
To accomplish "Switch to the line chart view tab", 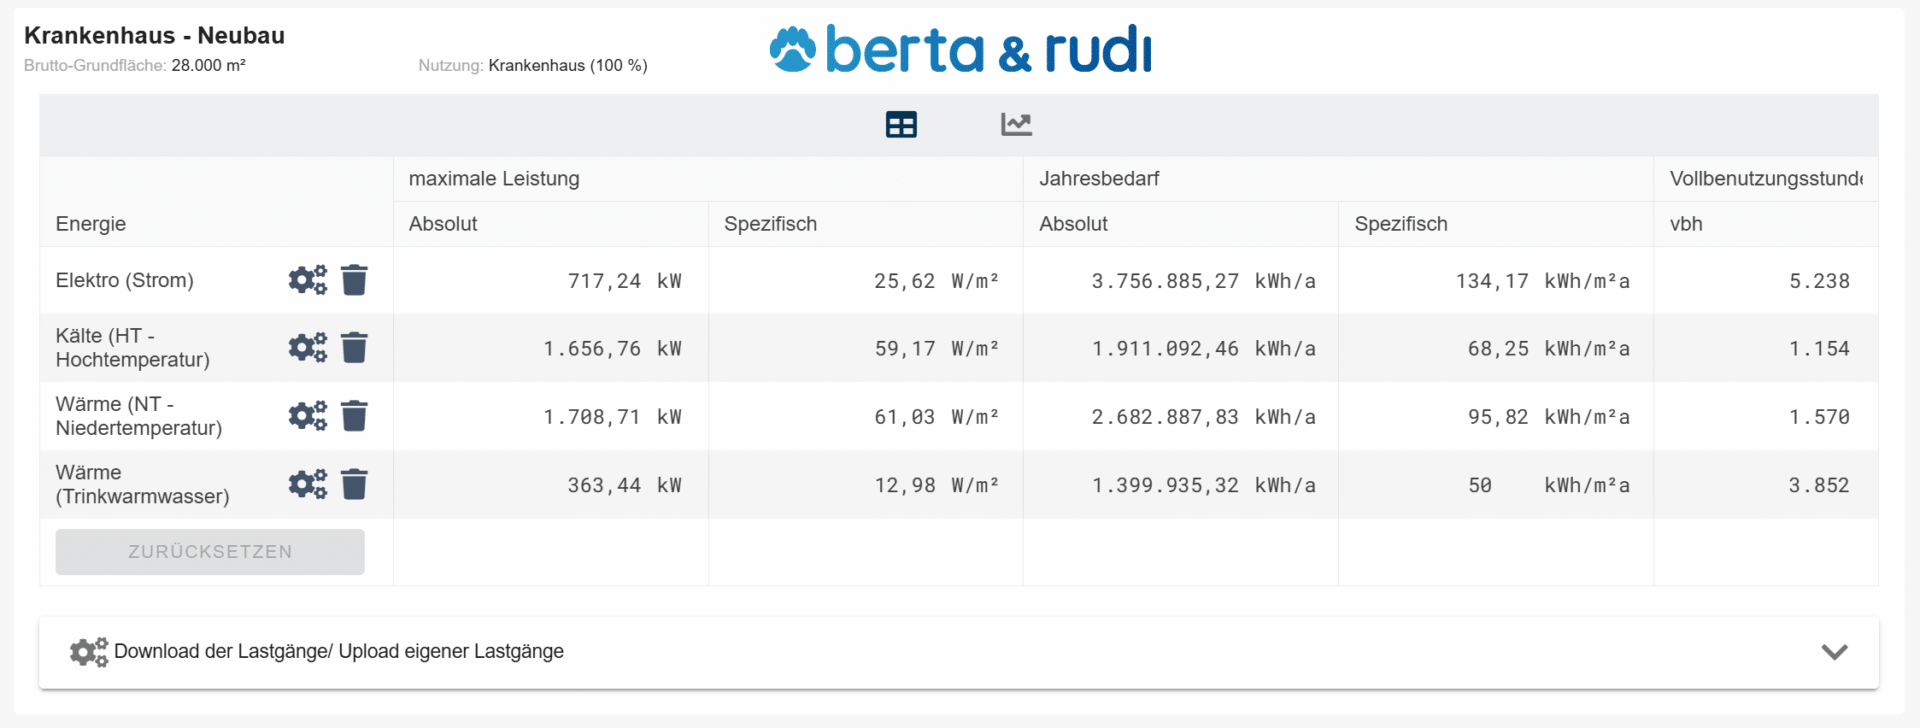I will click(x=1016, y=124).
